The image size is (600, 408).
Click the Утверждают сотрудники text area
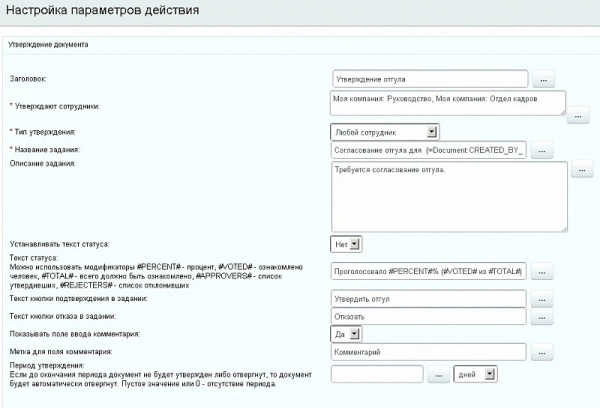pyautogui.click(x=440, y=104)
